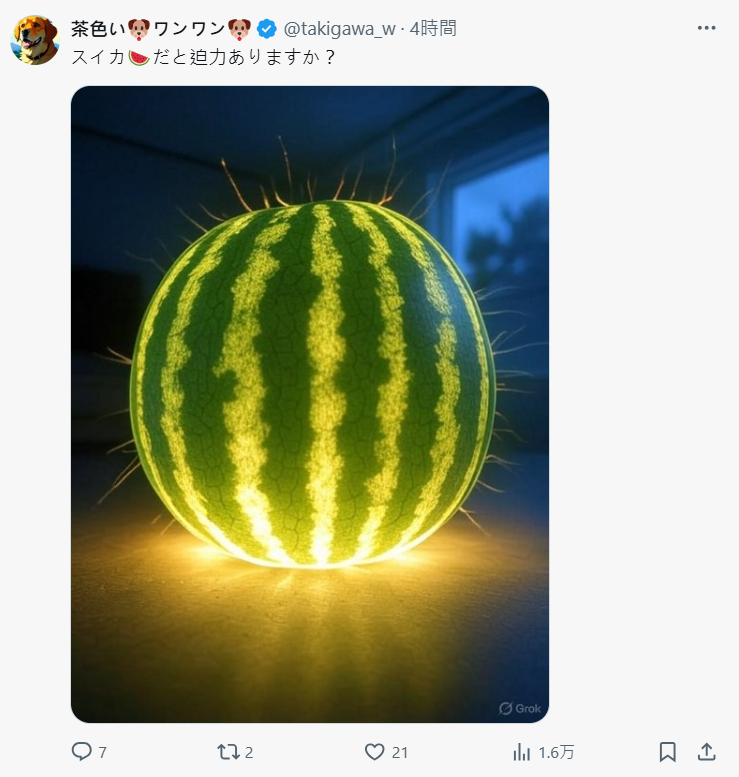The image size is (739, 777).
Task: Like the post with the heart icon
Action: (x=375, y=751)
